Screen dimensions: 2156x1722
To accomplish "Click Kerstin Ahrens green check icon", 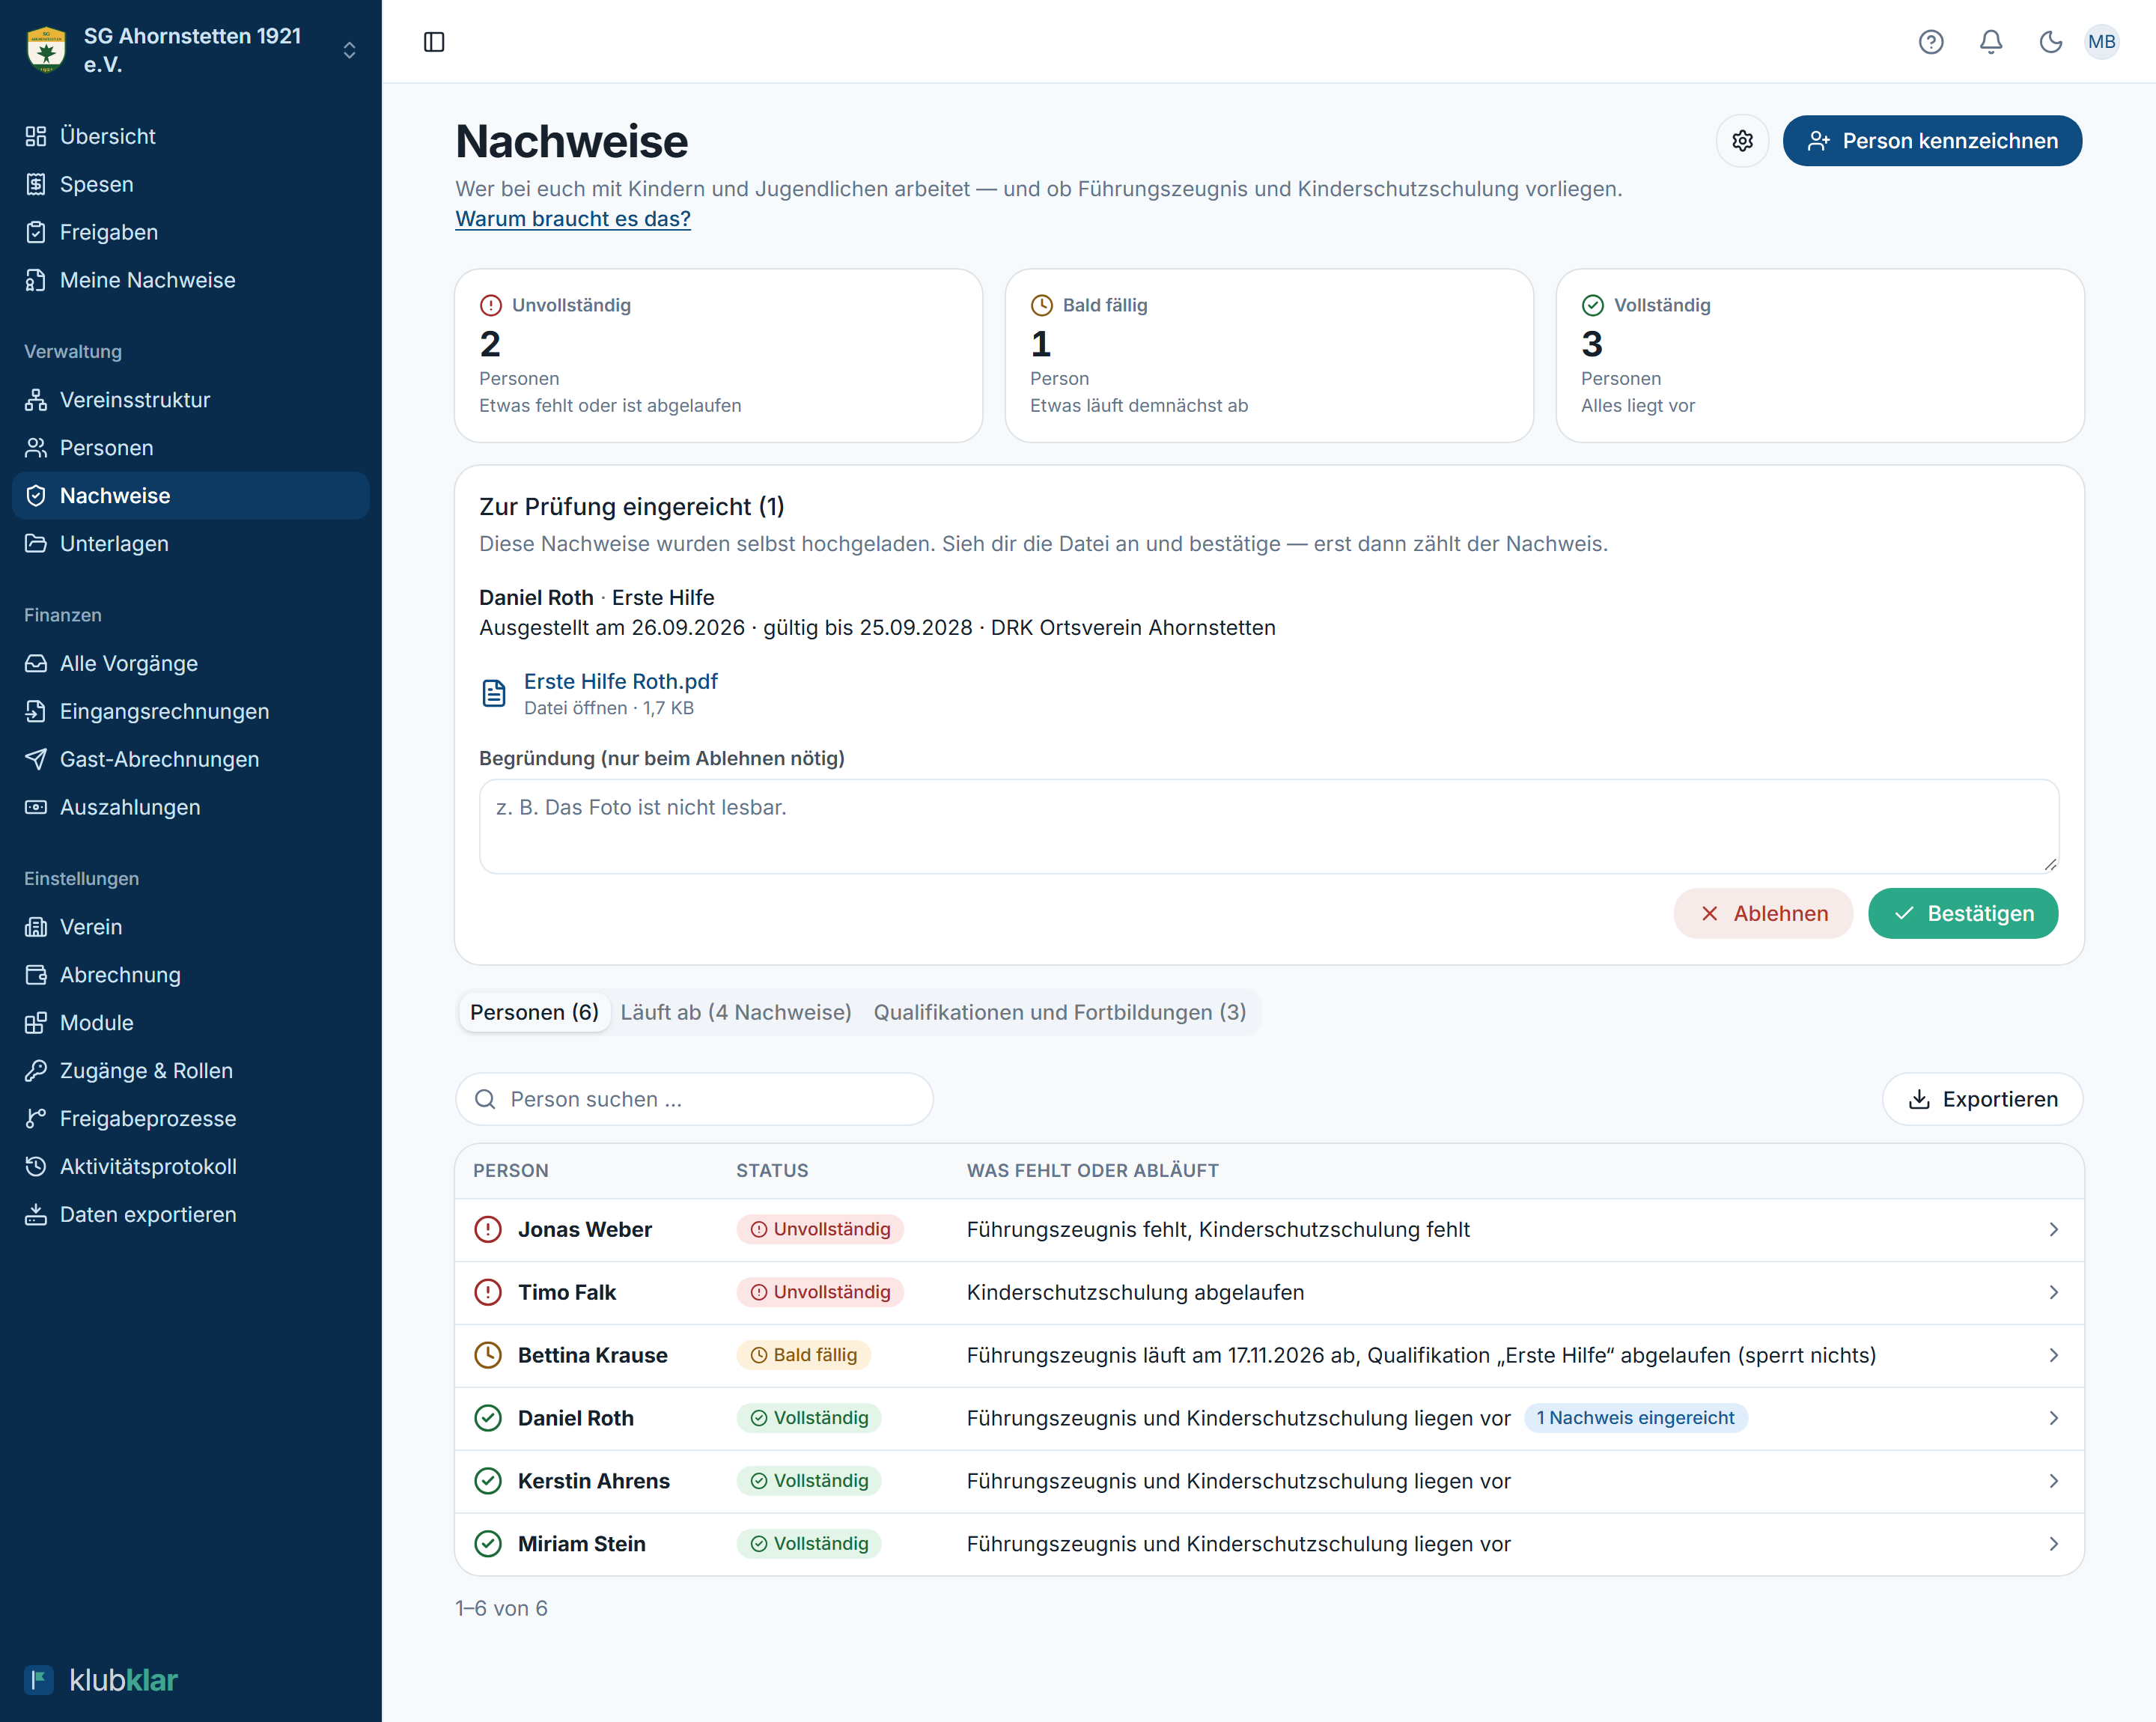I will pos(488,1482).
